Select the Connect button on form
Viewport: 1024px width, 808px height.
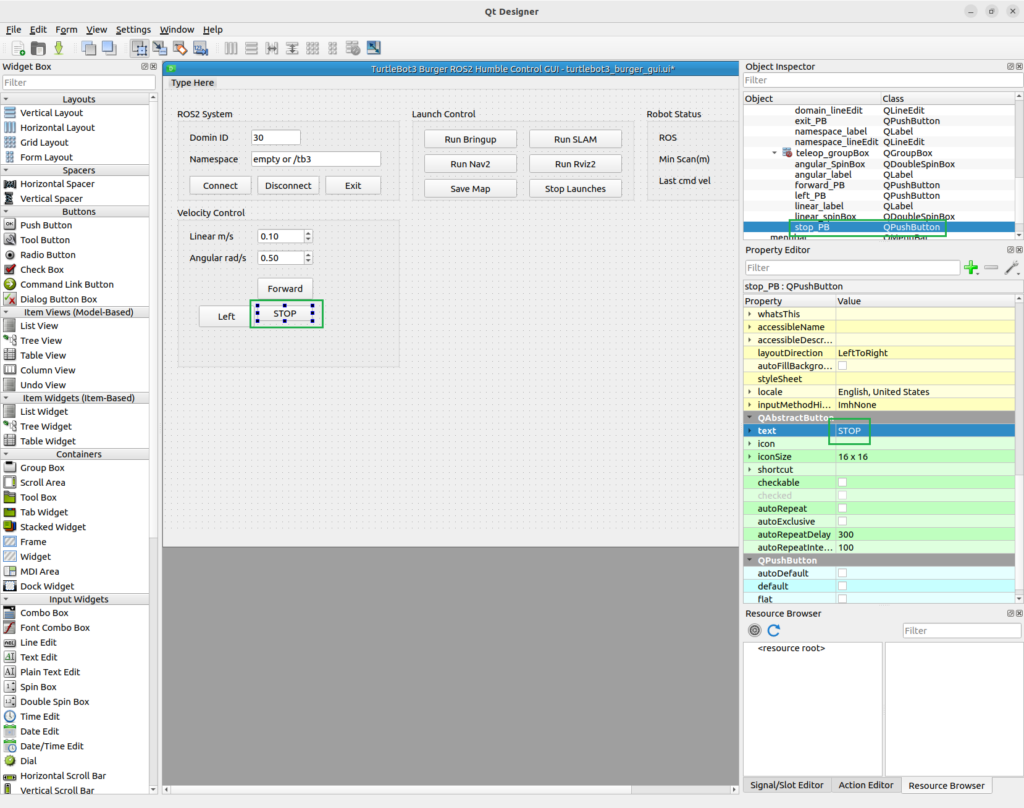pos(220,186)
